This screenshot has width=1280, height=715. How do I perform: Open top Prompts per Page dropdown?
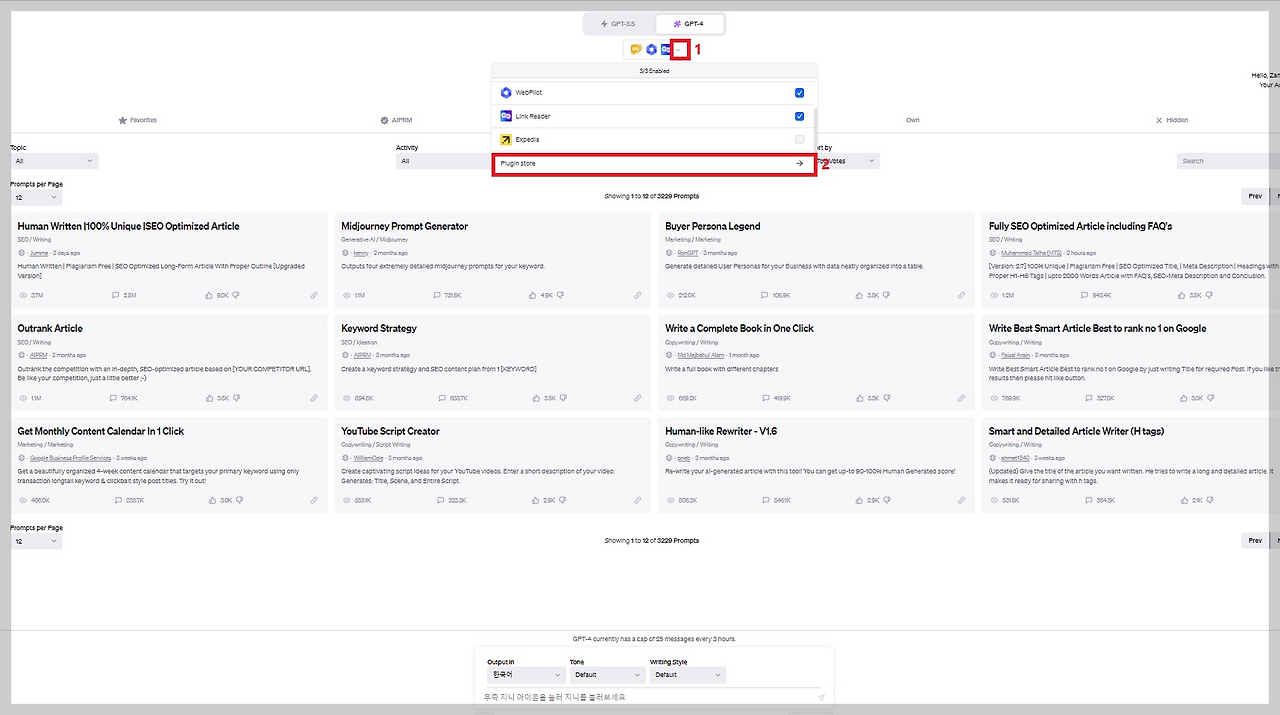(x=36, y=198)
